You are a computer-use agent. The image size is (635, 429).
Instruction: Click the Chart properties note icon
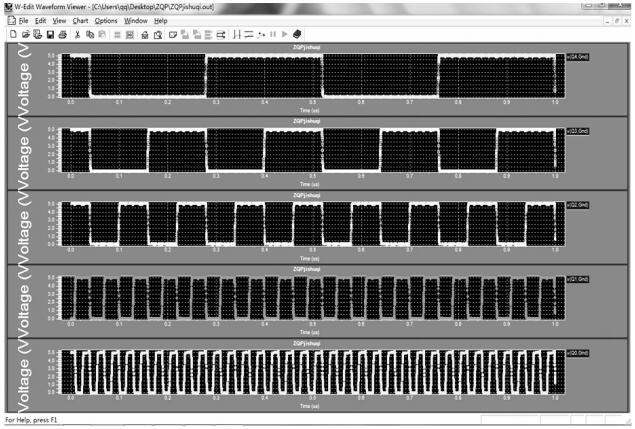tap(173, 35)
